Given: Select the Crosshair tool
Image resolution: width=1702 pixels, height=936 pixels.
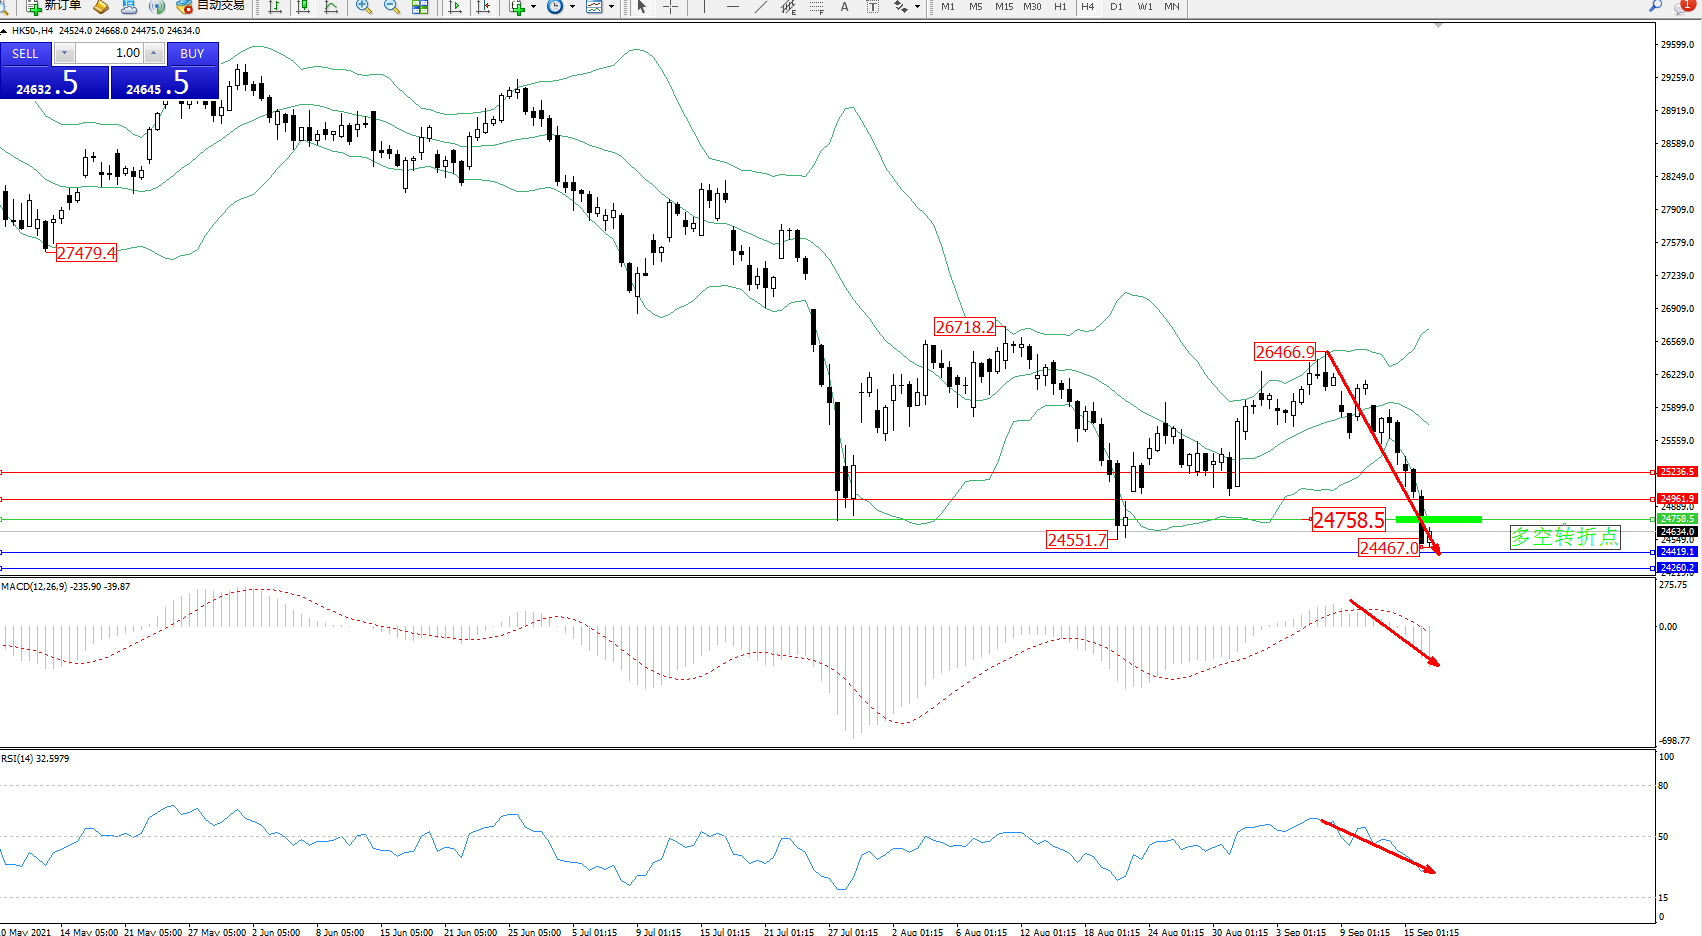Looking at the screenshot, I should coord(670,7).
